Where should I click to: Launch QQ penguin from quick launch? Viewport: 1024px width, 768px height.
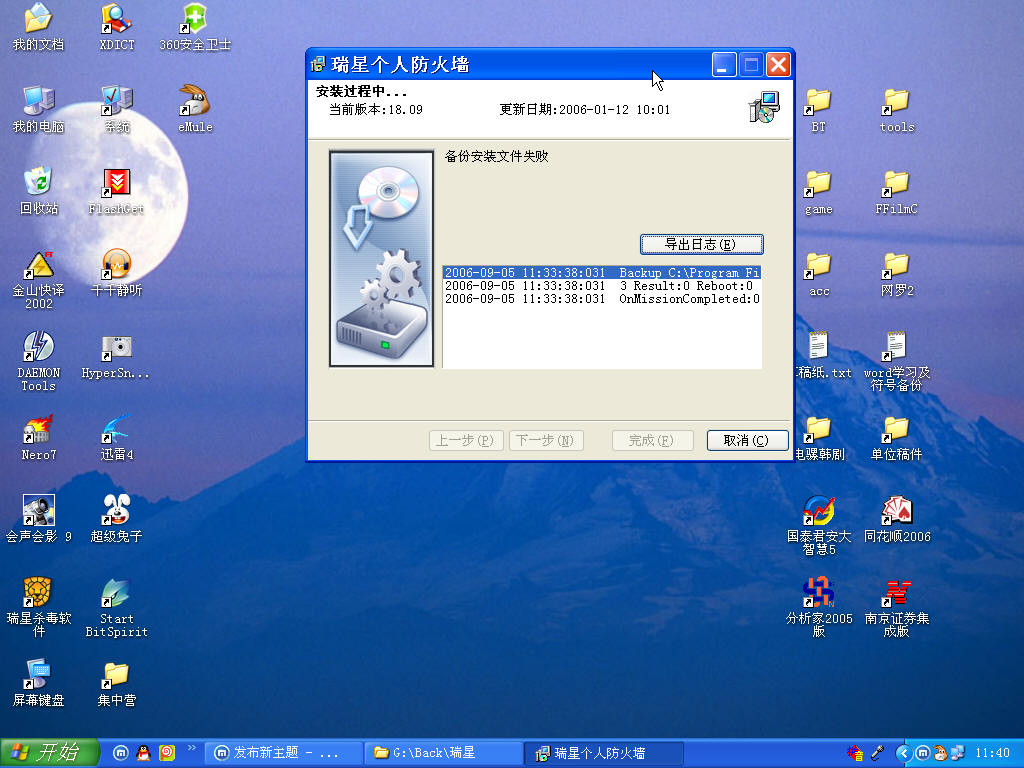(144, 753)
